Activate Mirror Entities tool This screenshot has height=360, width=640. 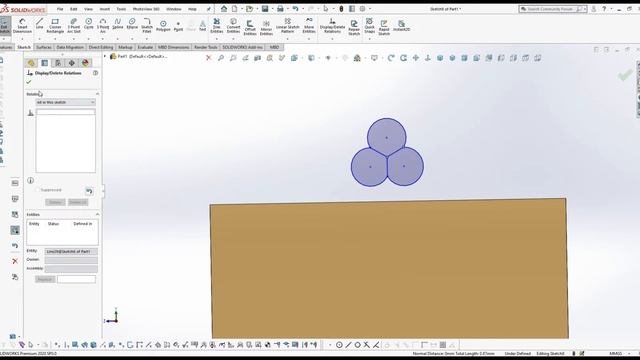coord(266,28)
